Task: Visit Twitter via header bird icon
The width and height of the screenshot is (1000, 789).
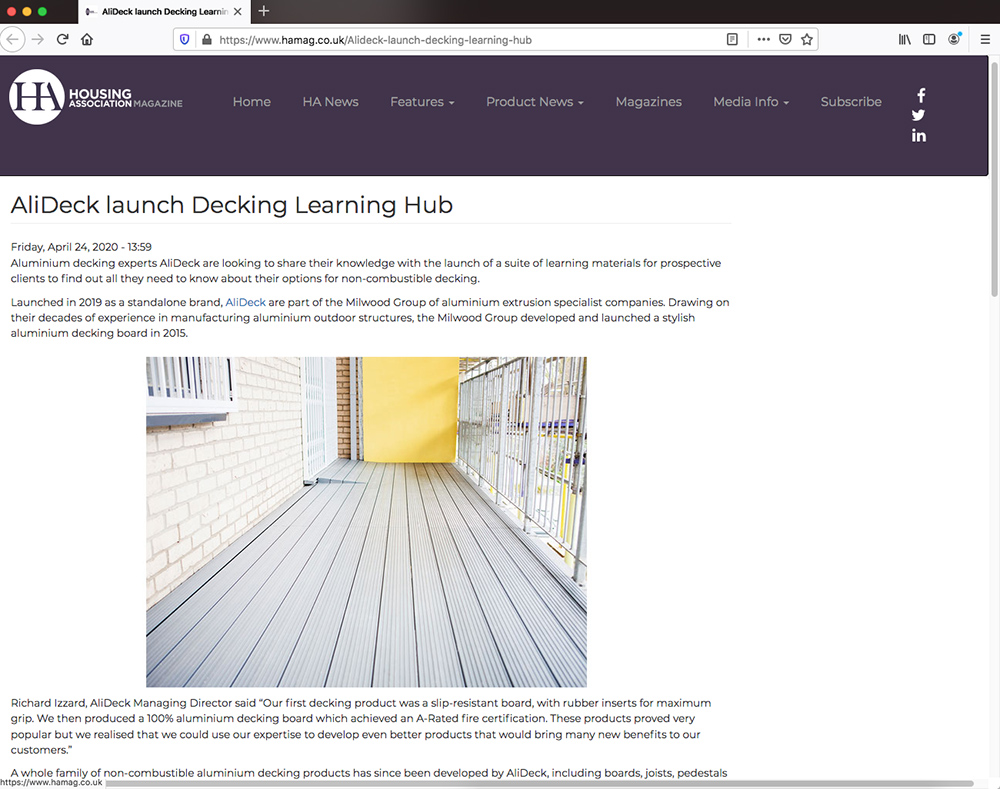Action: (x=918, y=115)
